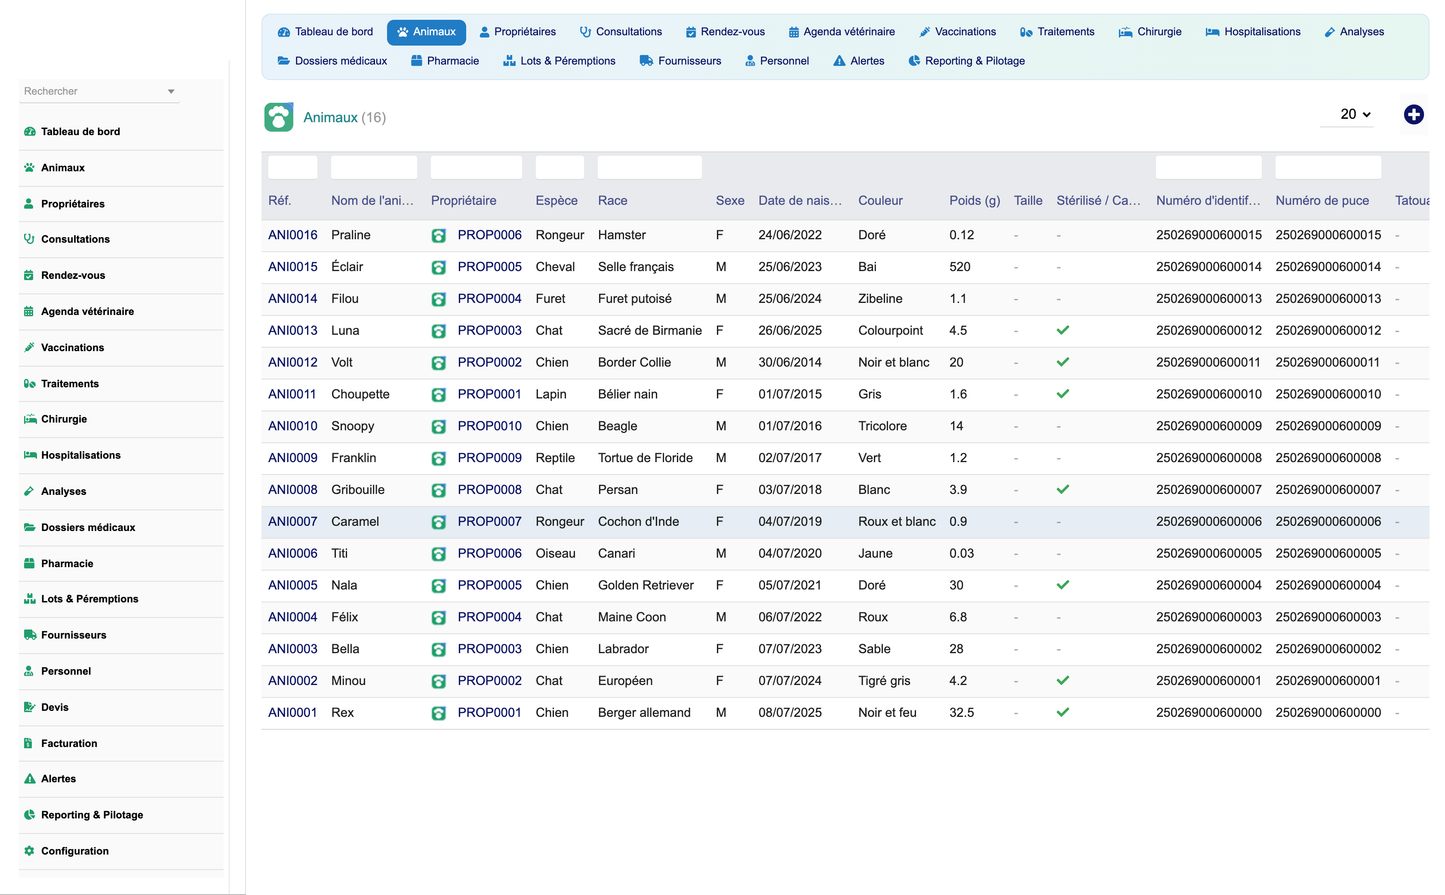Image resolution: width=1445 pixels, height=895 pixels.
Task: Click the Fournisseurs truck icon in top navigation
Action: click(x=647, y=61)
